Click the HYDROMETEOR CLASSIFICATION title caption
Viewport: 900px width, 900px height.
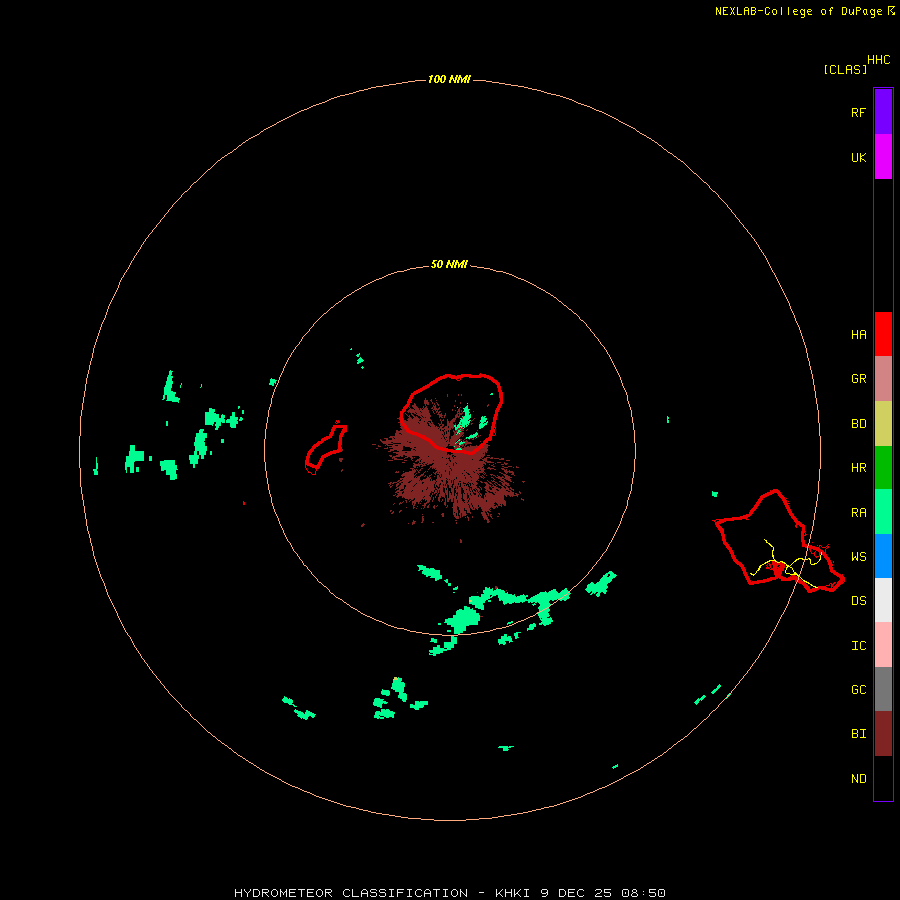[449, 893]
